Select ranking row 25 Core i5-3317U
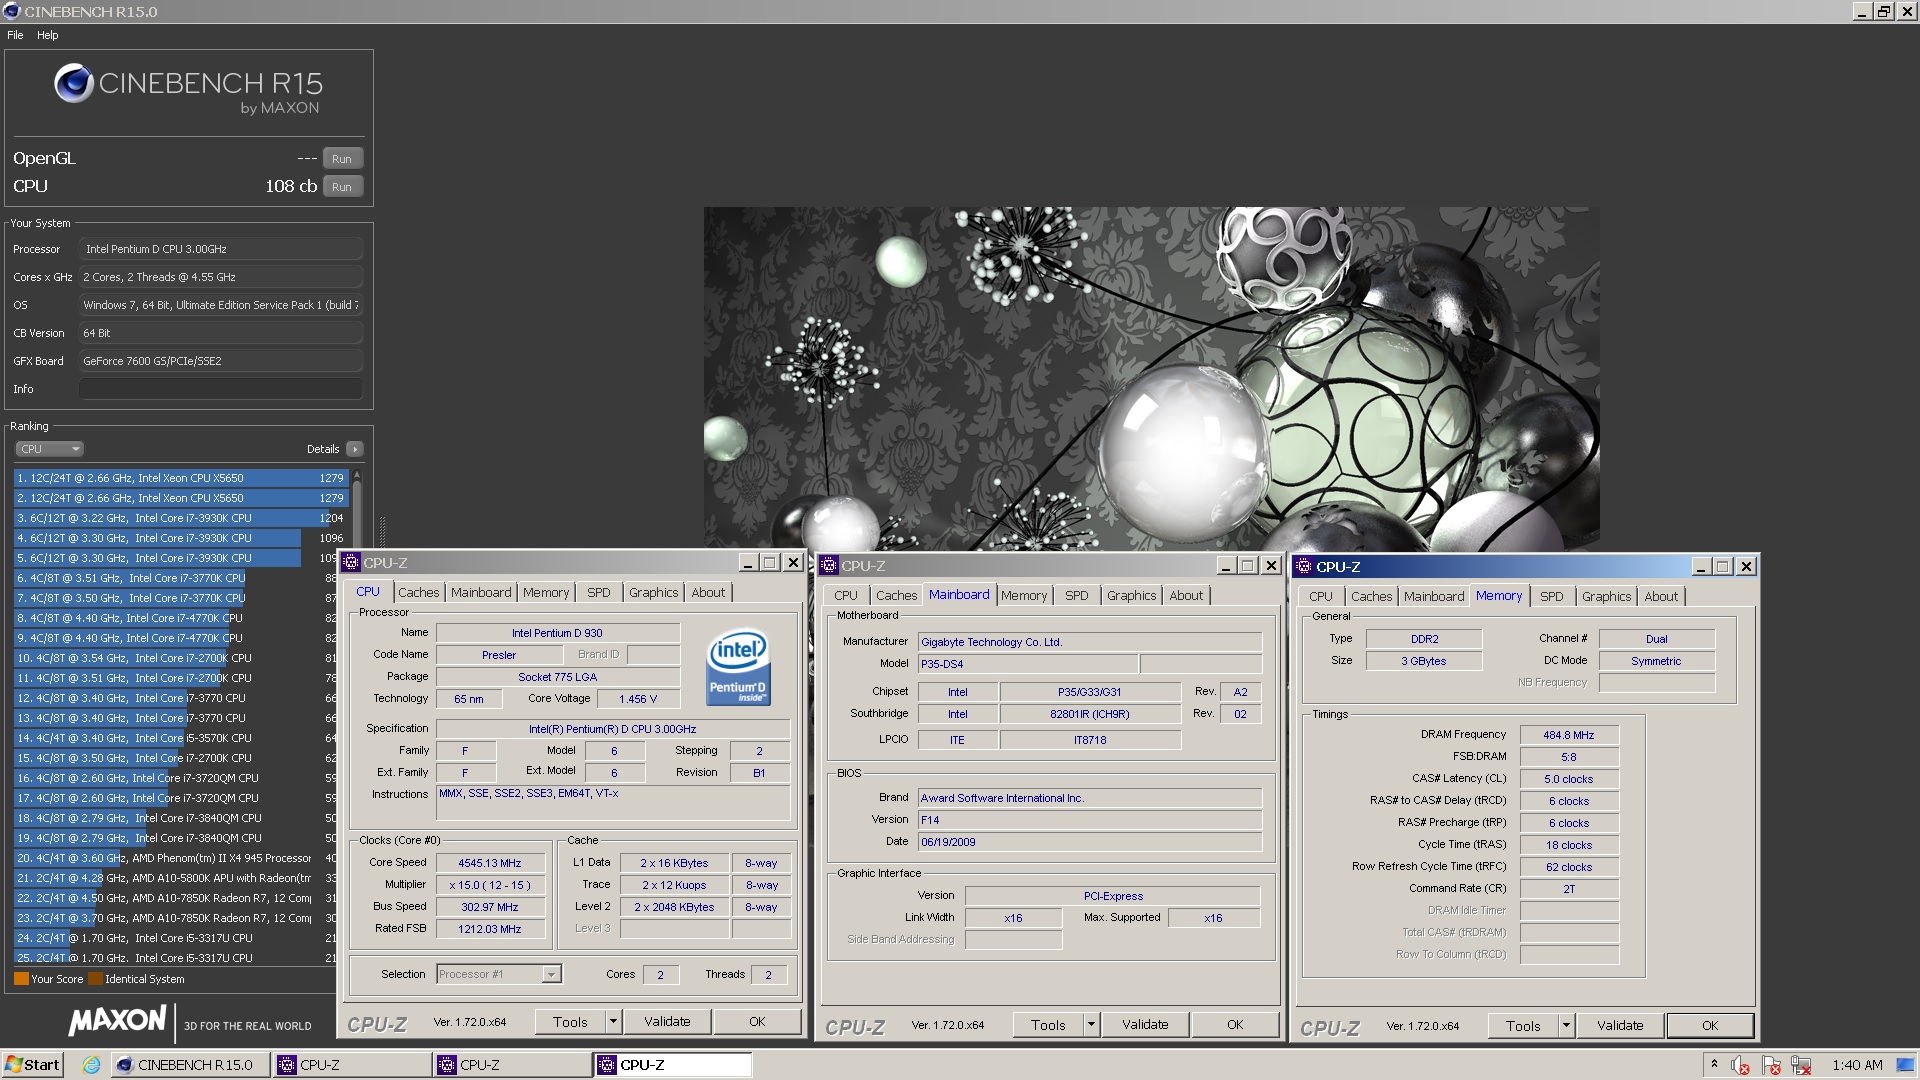1920x1080 pixels. coord(176,958)
